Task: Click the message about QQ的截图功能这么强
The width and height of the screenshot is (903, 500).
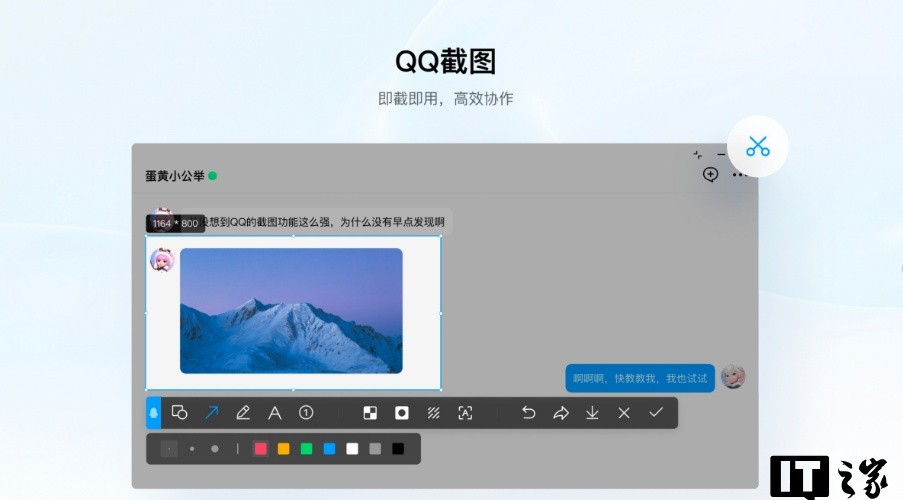Action: [316, 222]
